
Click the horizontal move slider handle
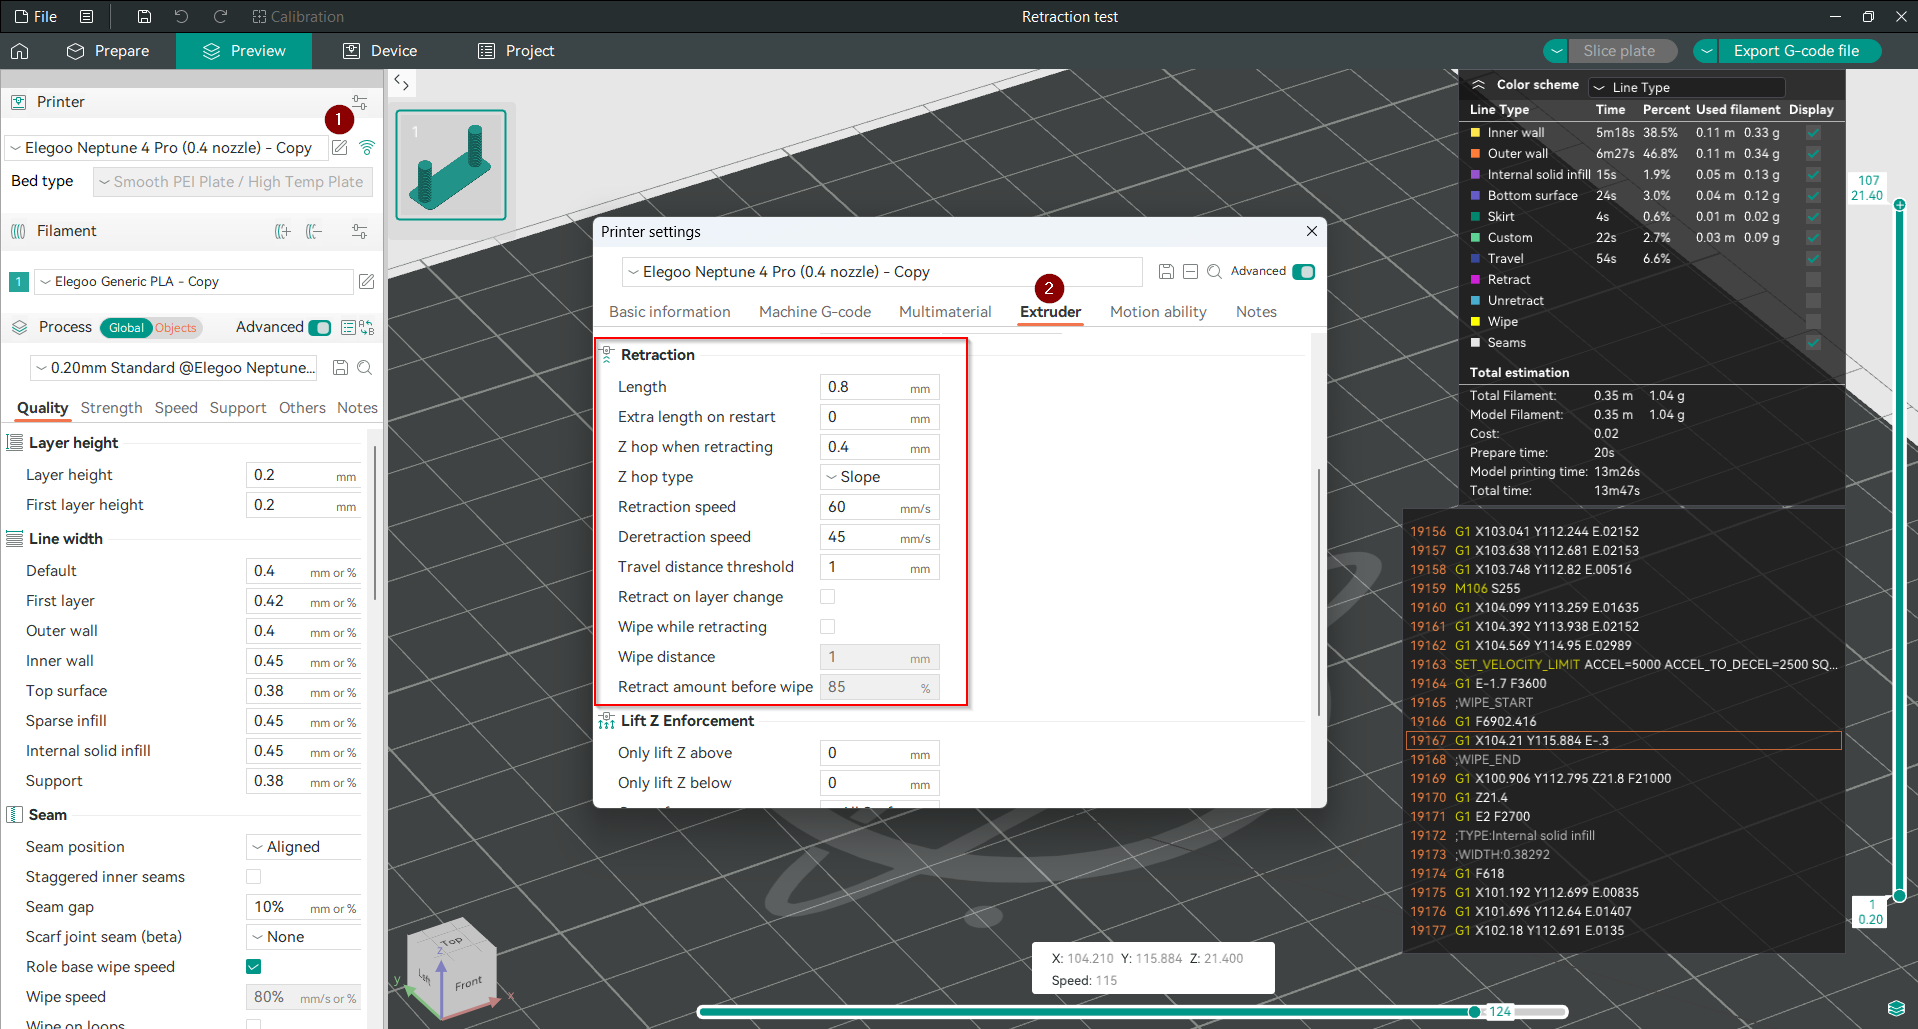(1474, 1012)
